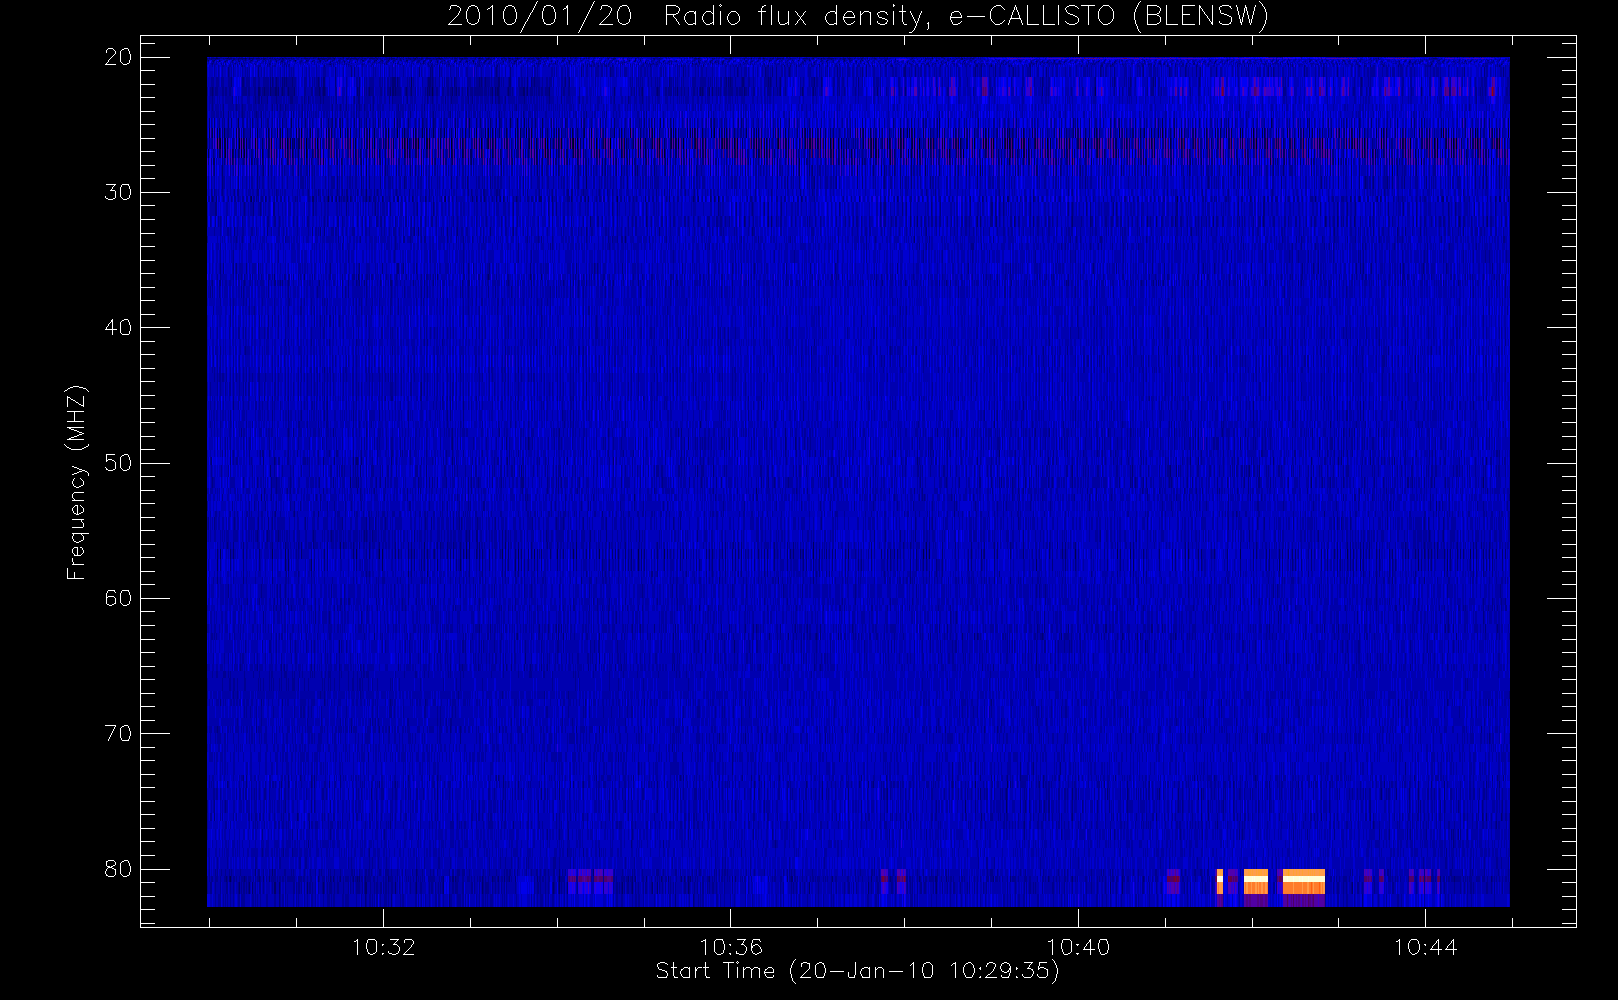This screenshot has width=1618, height=1000.
Task: Click the frequency tick label 20
Action: pyautogui.click(x=118, y=57)
